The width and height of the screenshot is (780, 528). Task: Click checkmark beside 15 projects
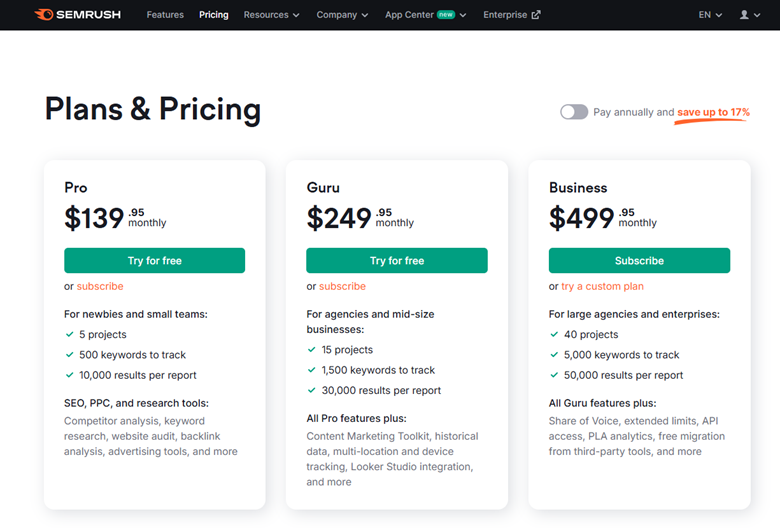[x=312, y=350]
